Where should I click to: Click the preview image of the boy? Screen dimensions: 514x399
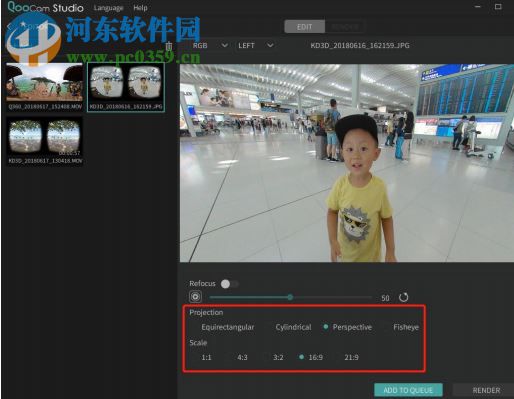tap(347, 163)
